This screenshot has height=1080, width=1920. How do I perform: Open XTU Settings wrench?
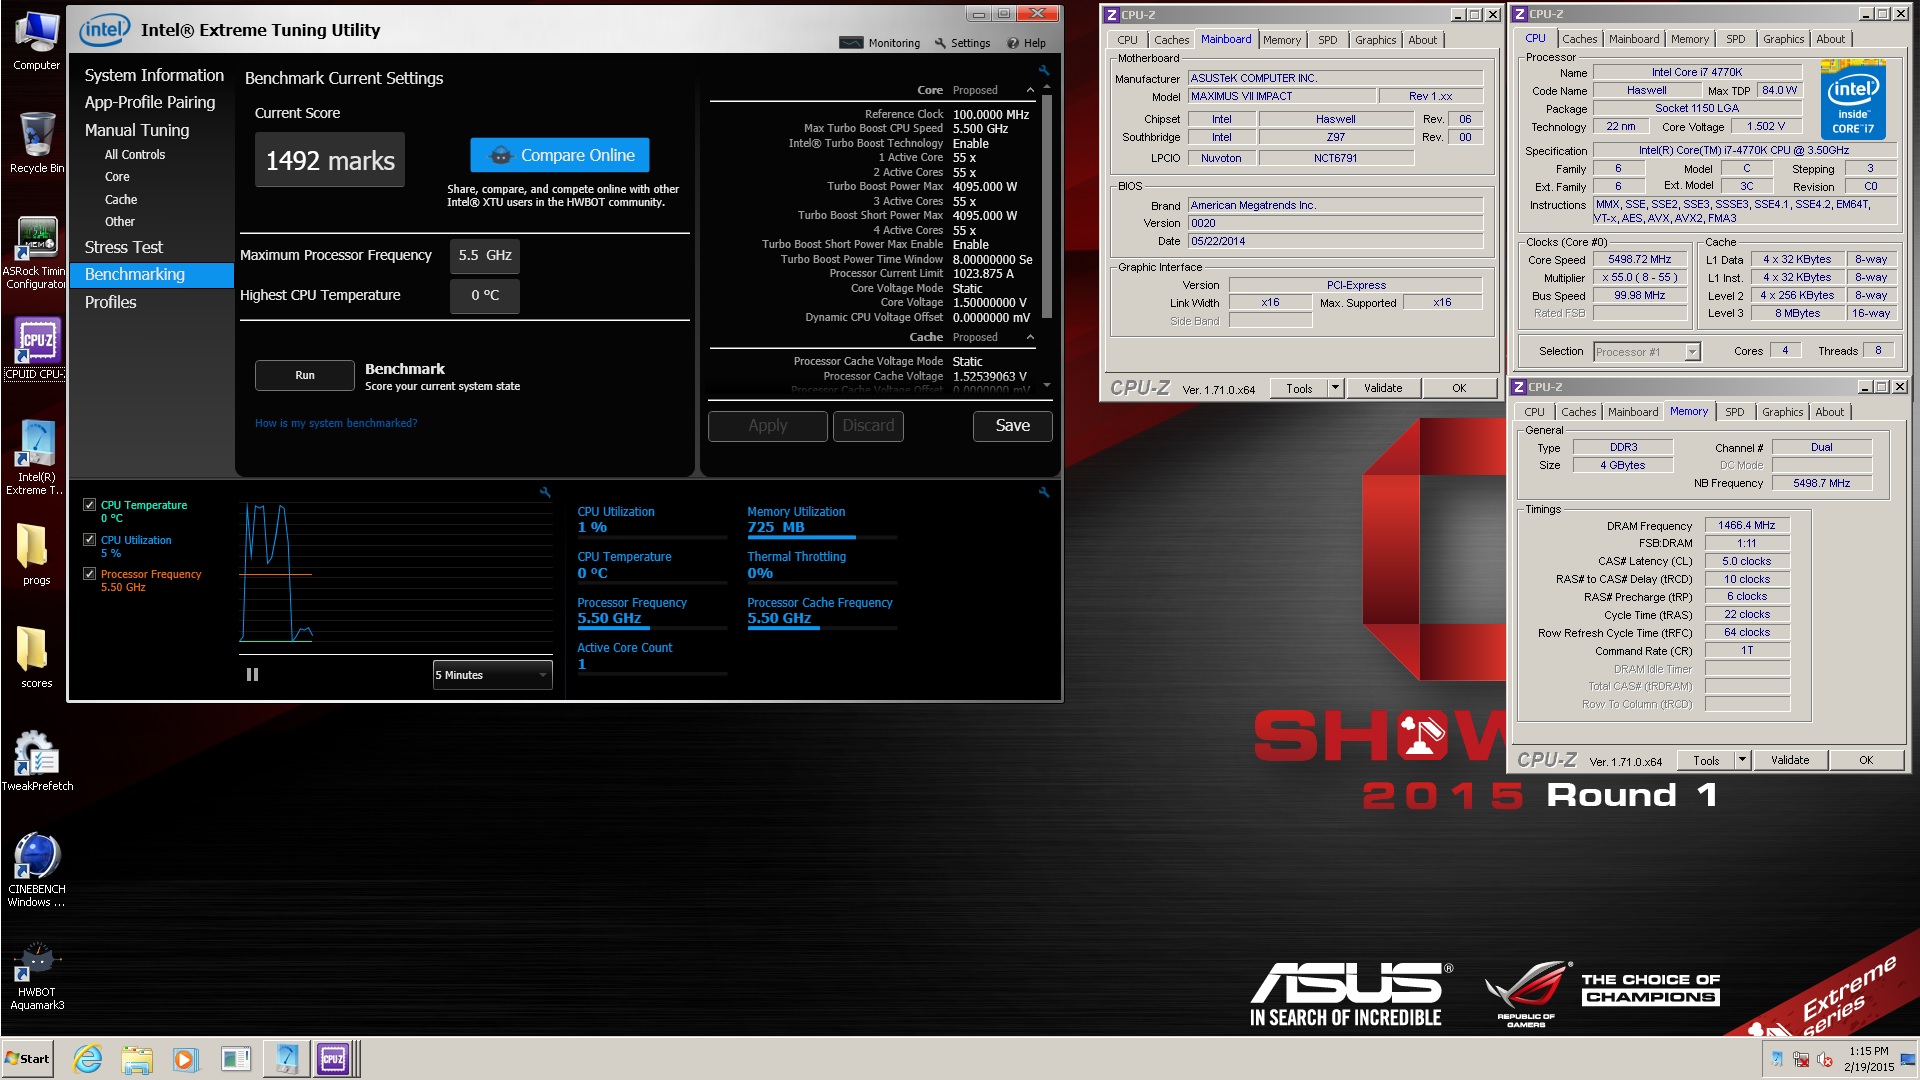(x=962, y=43)
